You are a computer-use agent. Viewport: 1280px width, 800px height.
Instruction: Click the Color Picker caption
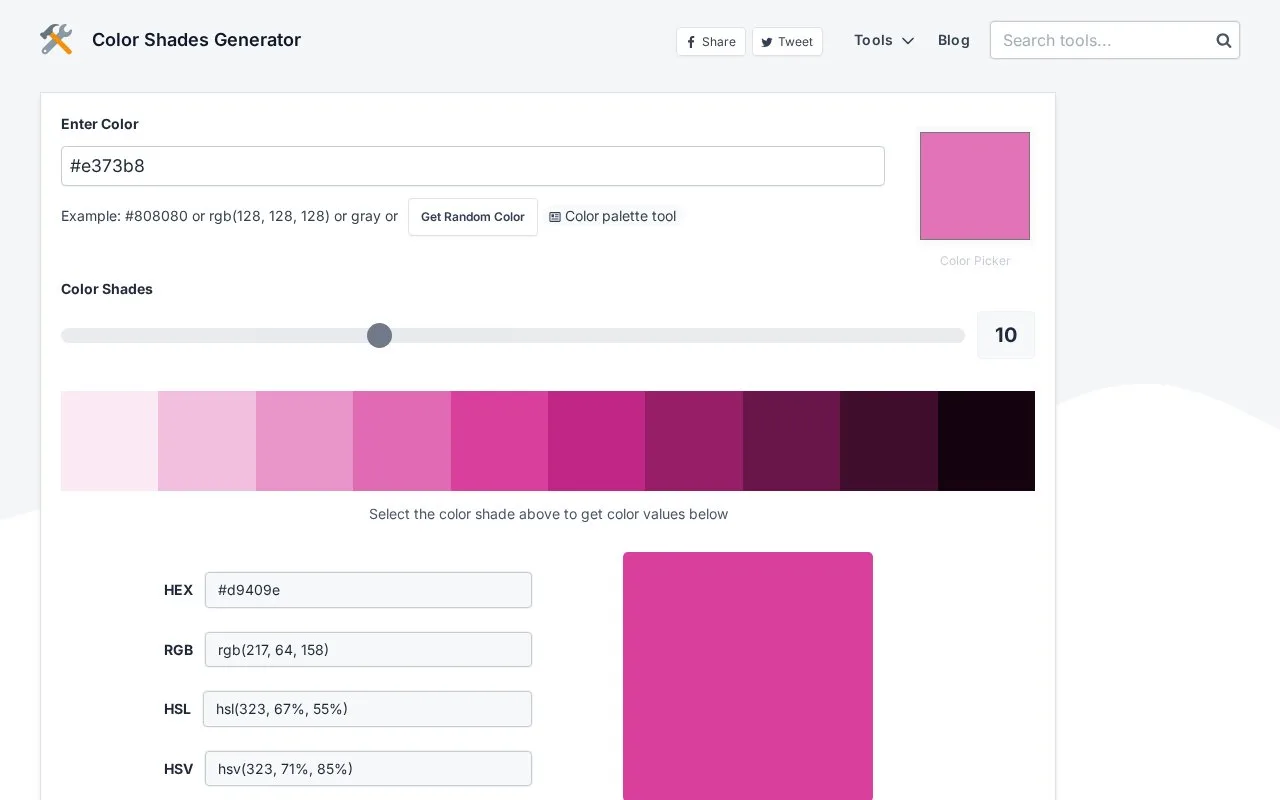click(975, 261)
